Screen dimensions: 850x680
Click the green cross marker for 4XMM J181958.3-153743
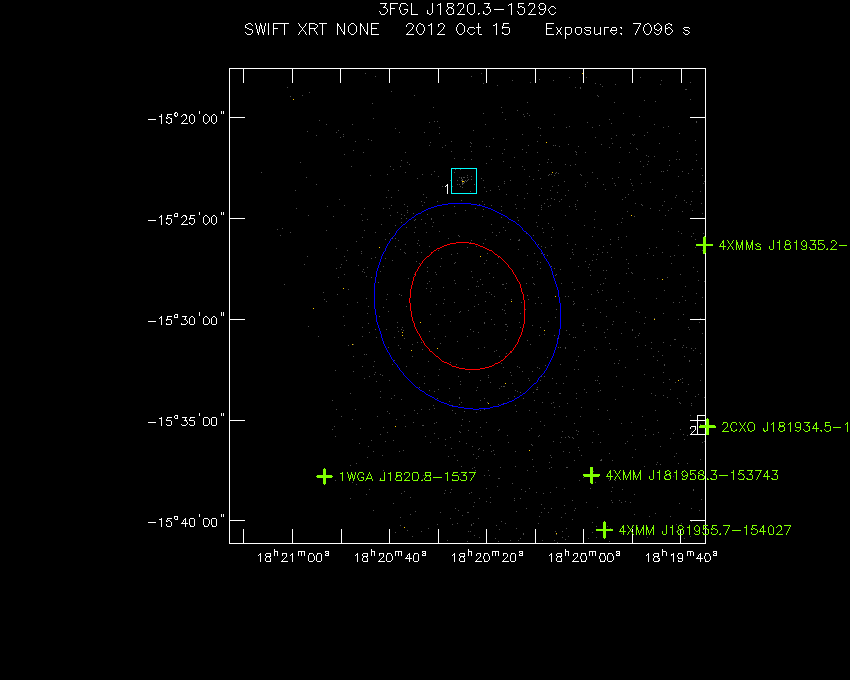[591, 476]
